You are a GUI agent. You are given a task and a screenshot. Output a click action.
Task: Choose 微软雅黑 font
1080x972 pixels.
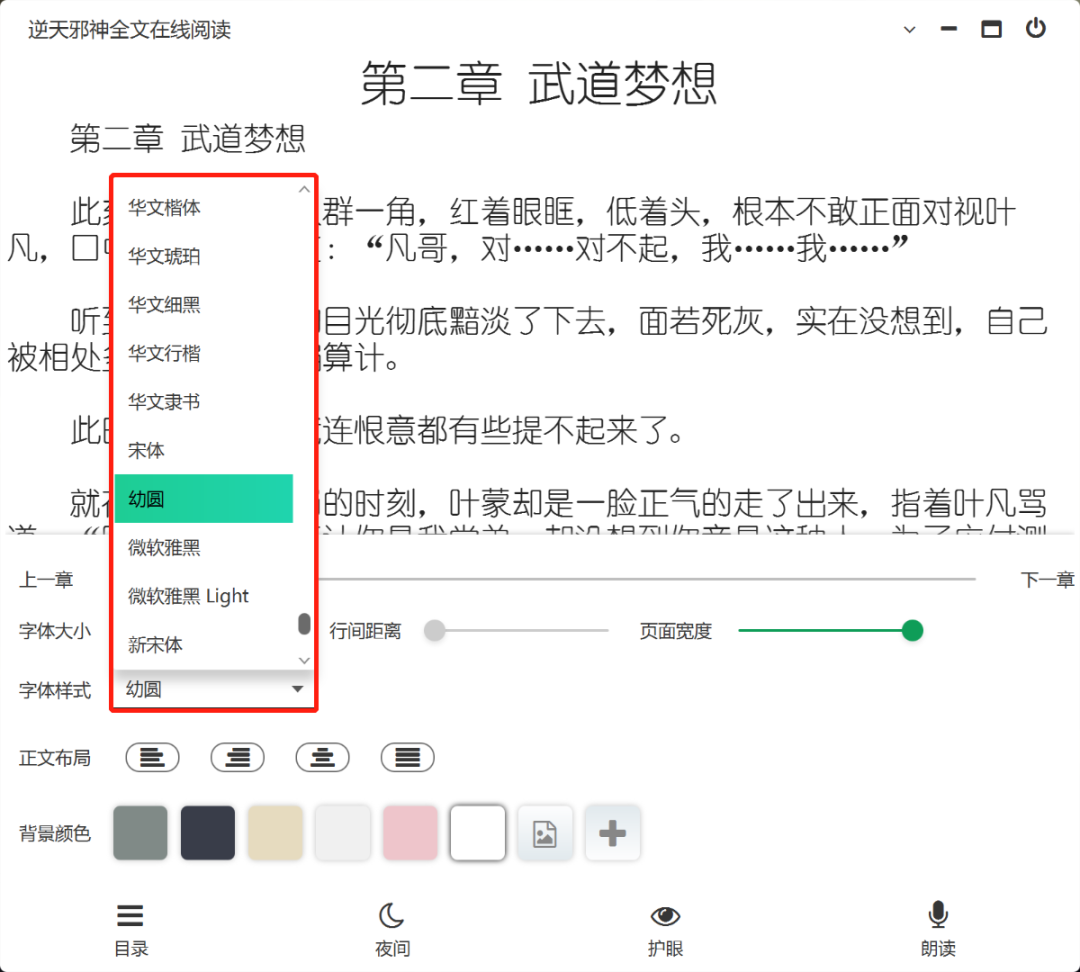(204, 548)
